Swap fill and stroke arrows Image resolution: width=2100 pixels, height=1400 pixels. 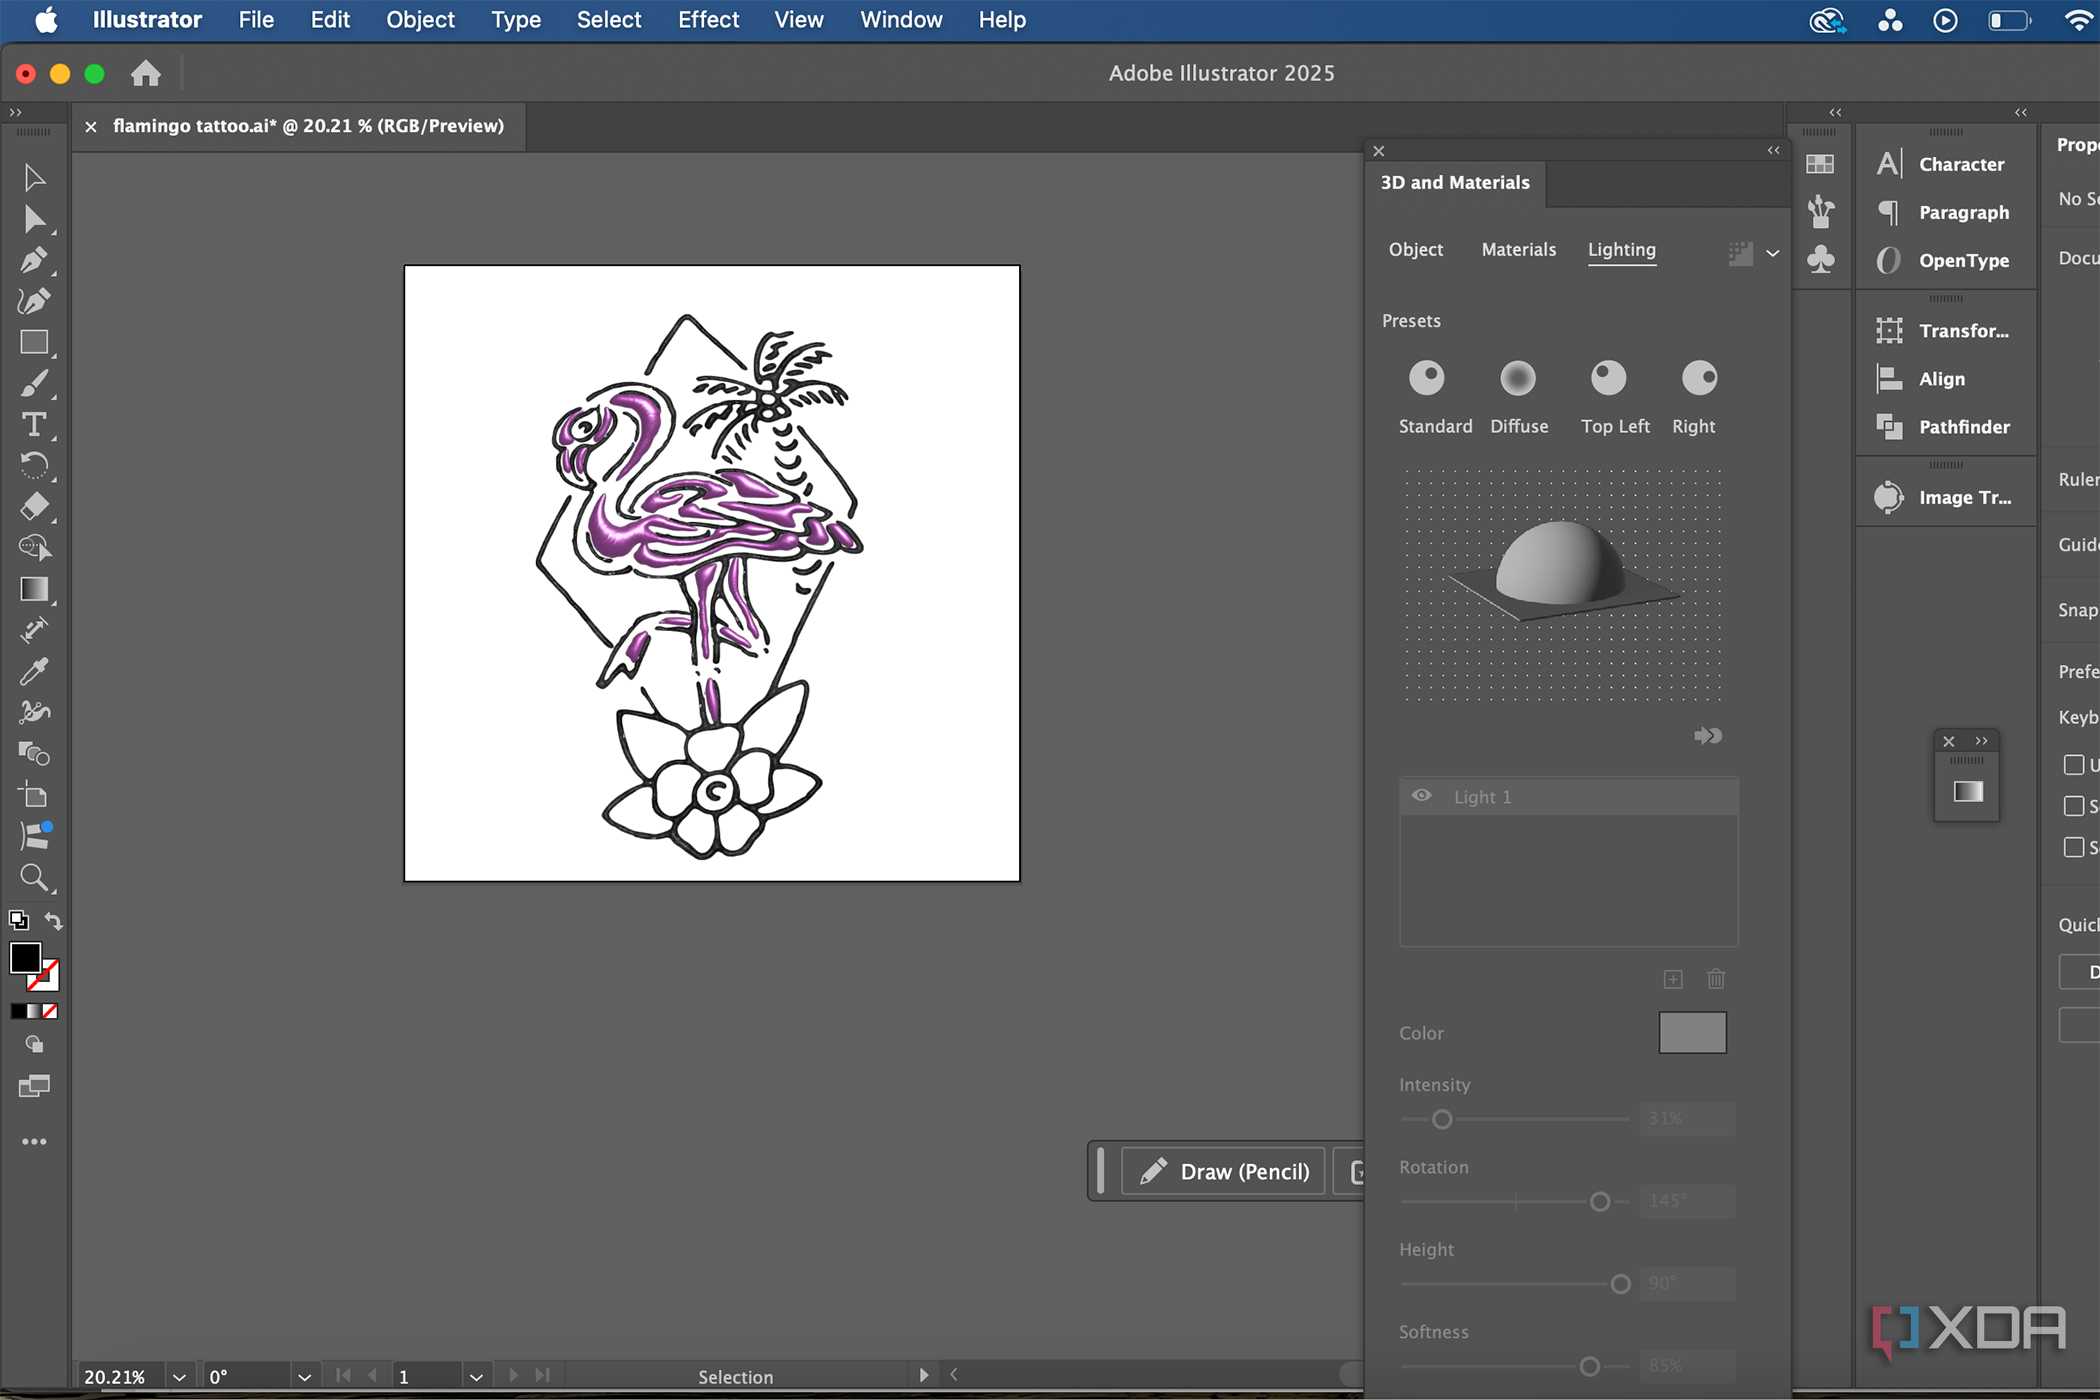tap(54, 921)
